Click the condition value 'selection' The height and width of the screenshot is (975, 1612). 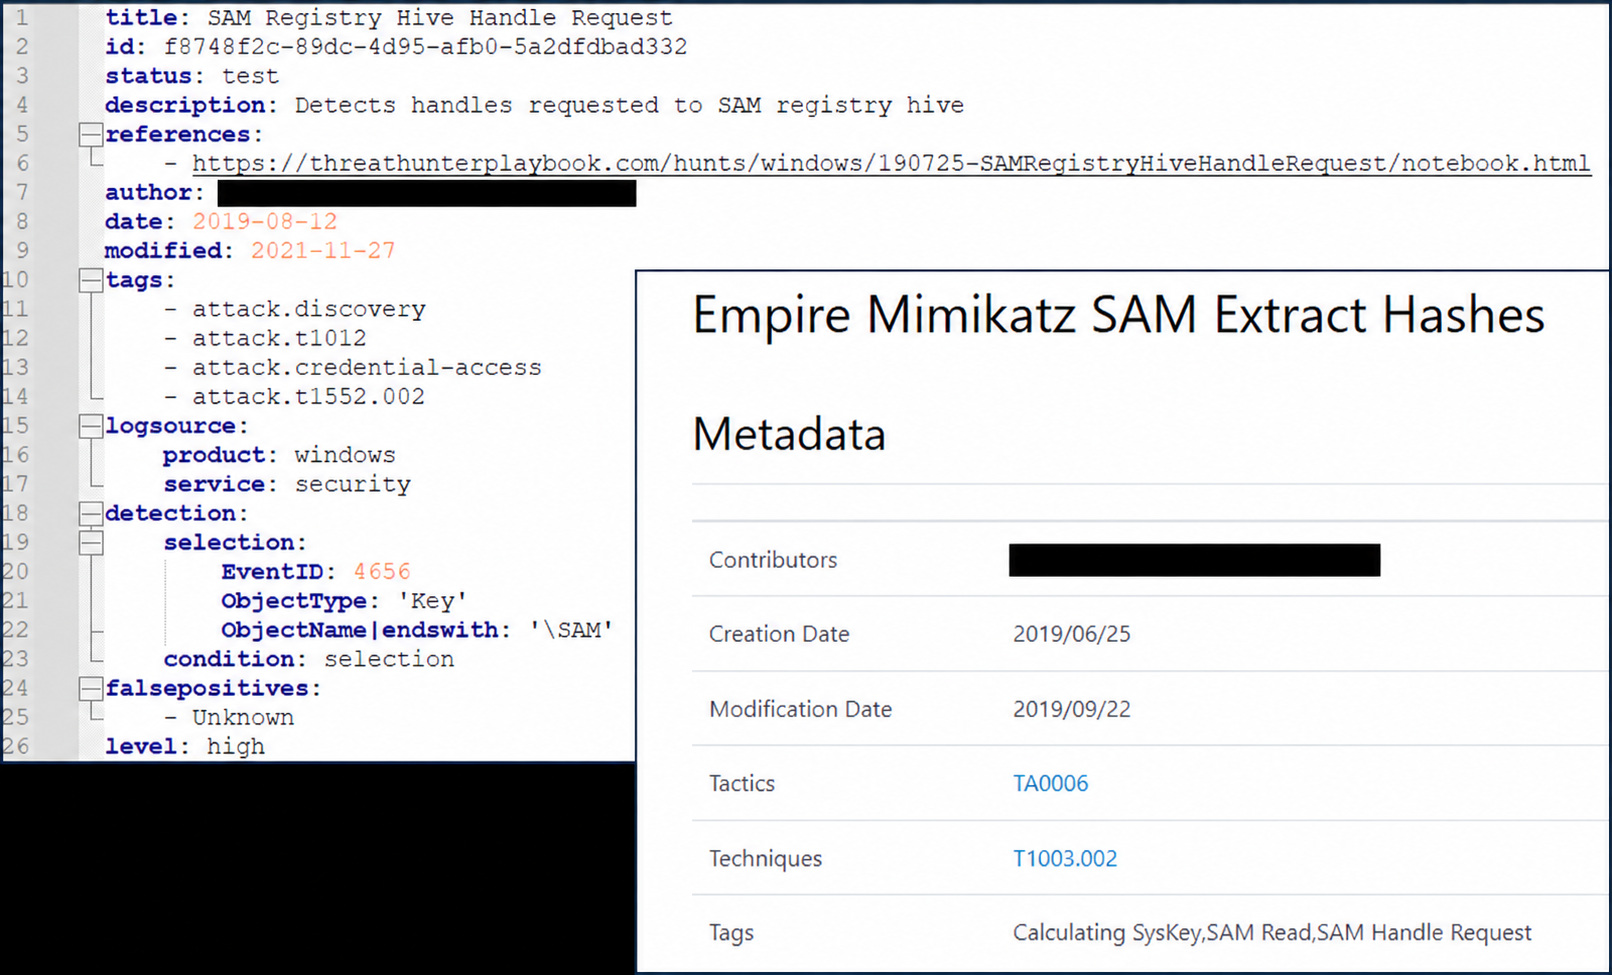389,659
